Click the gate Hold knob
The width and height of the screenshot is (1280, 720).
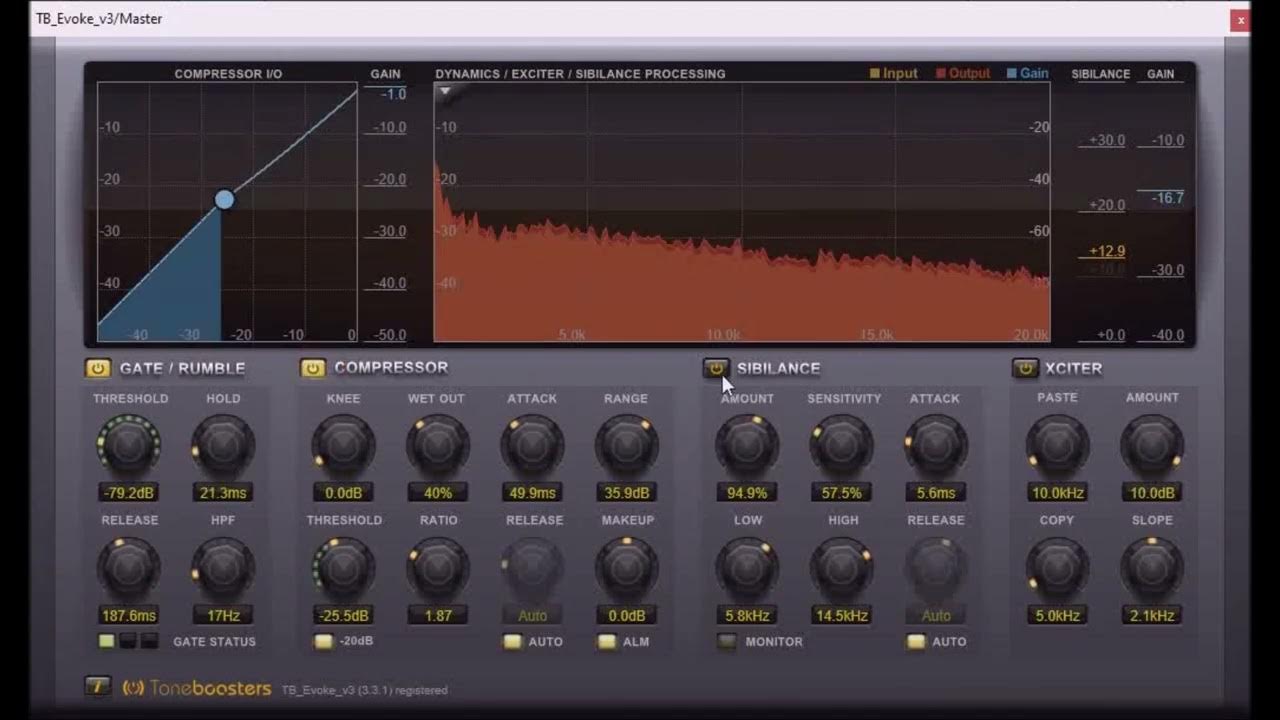223,445
